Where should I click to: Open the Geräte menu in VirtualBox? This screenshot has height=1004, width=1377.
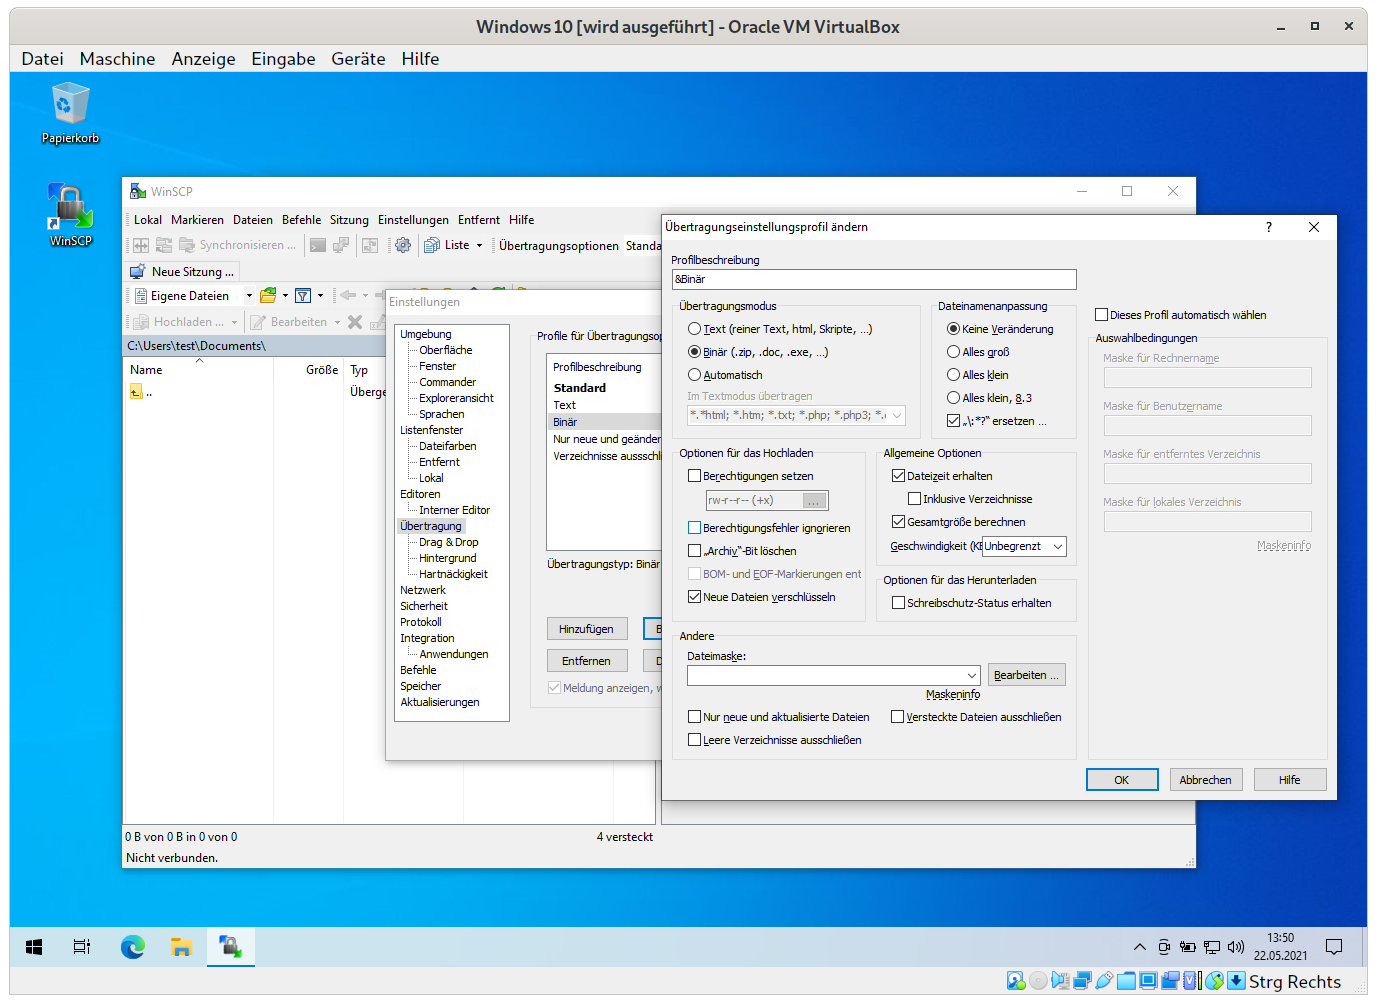coord(358,59)
